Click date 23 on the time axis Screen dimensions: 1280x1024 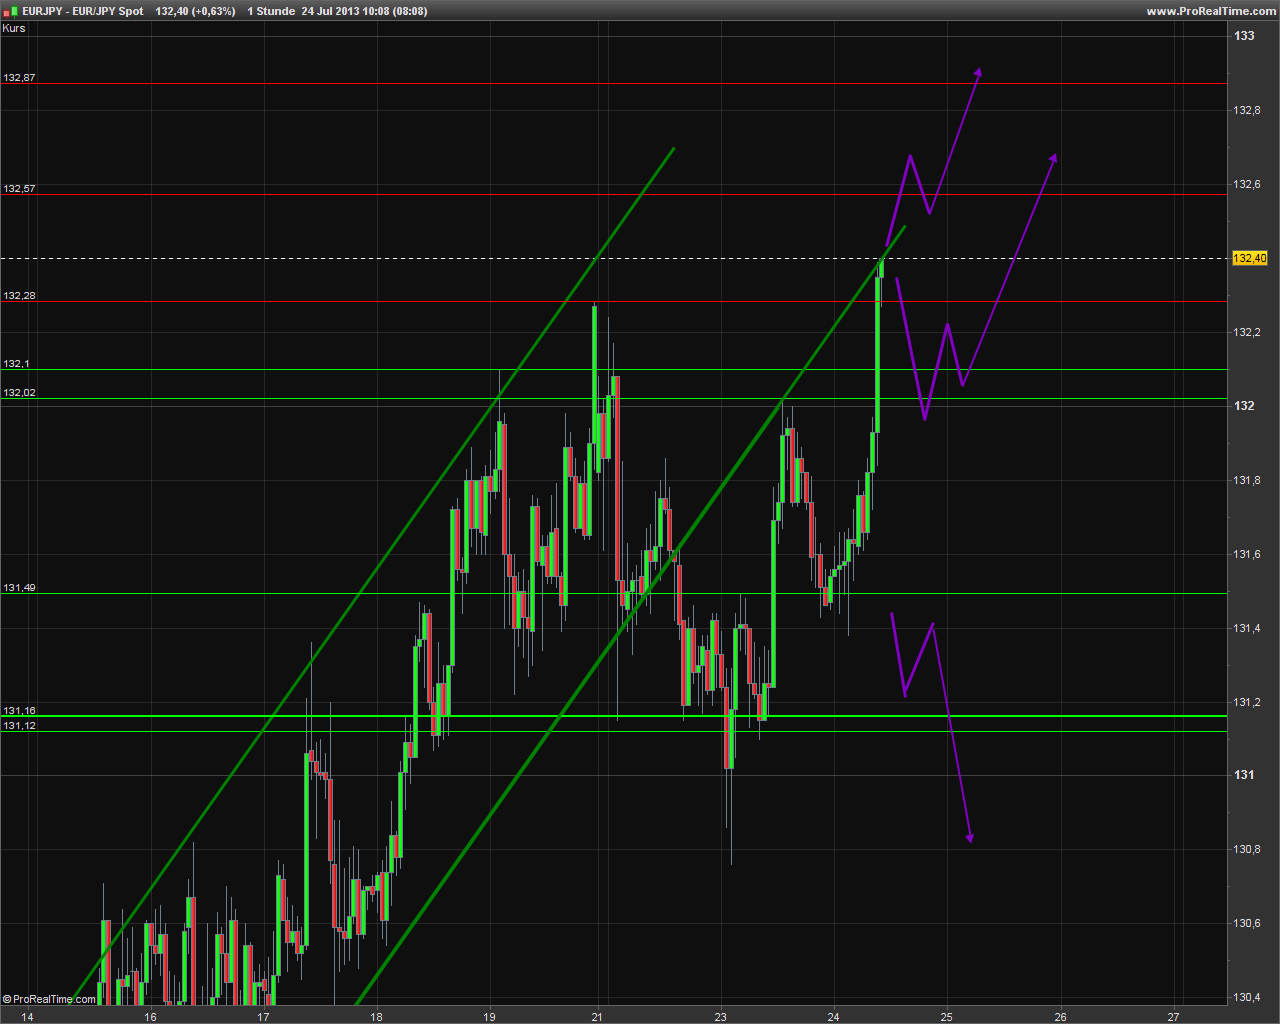click(721, 1017)
